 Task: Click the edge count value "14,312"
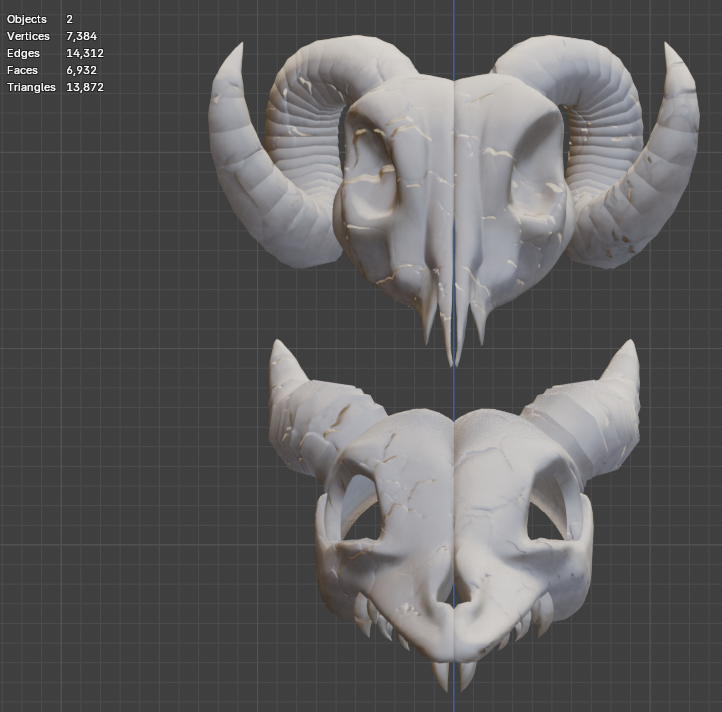[85, 53]
